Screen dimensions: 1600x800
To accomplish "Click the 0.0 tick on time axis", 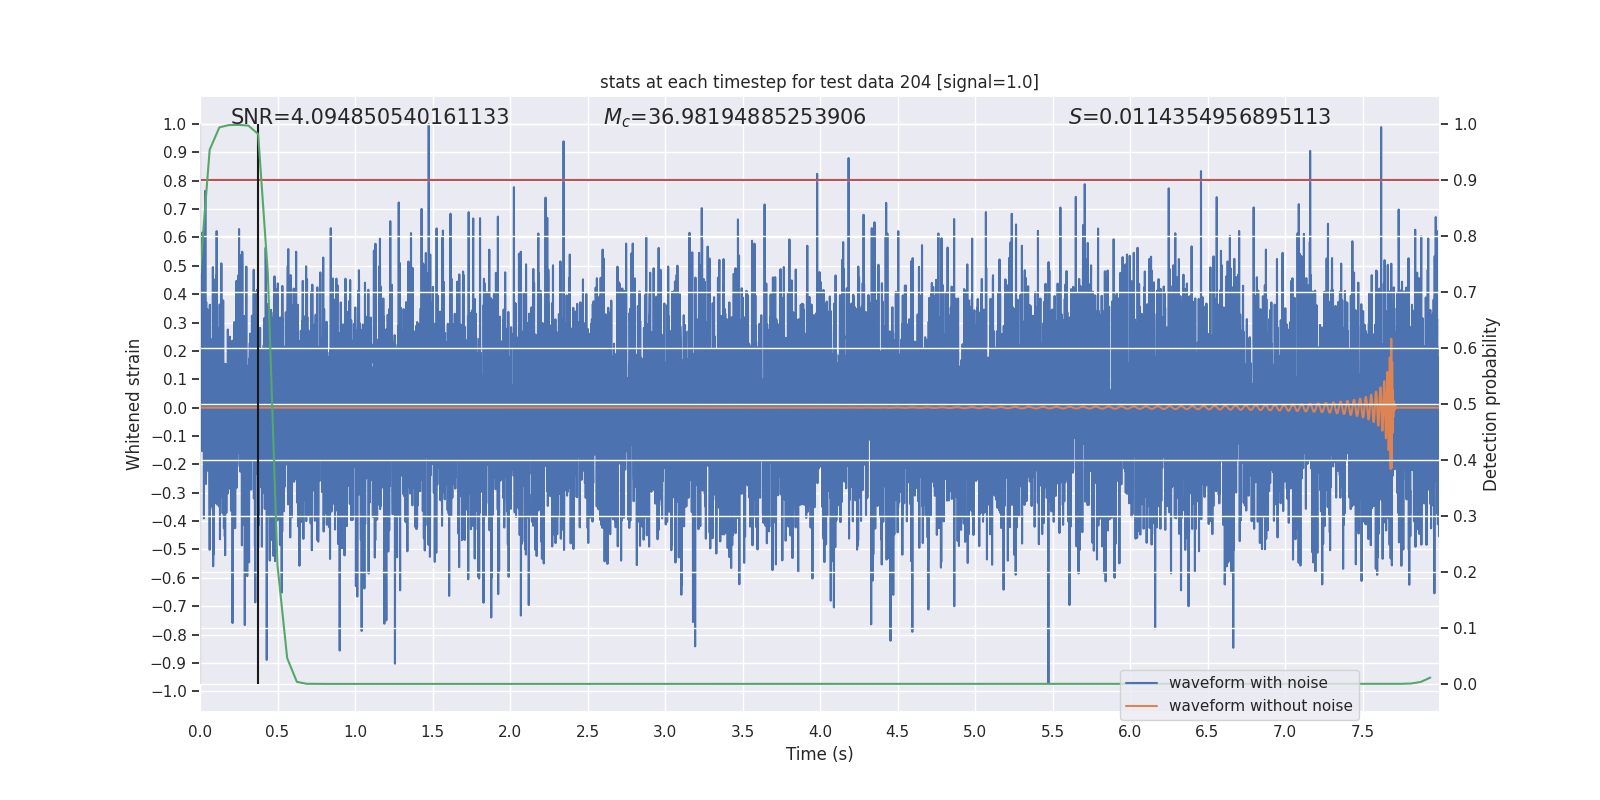I will [200, 732].
